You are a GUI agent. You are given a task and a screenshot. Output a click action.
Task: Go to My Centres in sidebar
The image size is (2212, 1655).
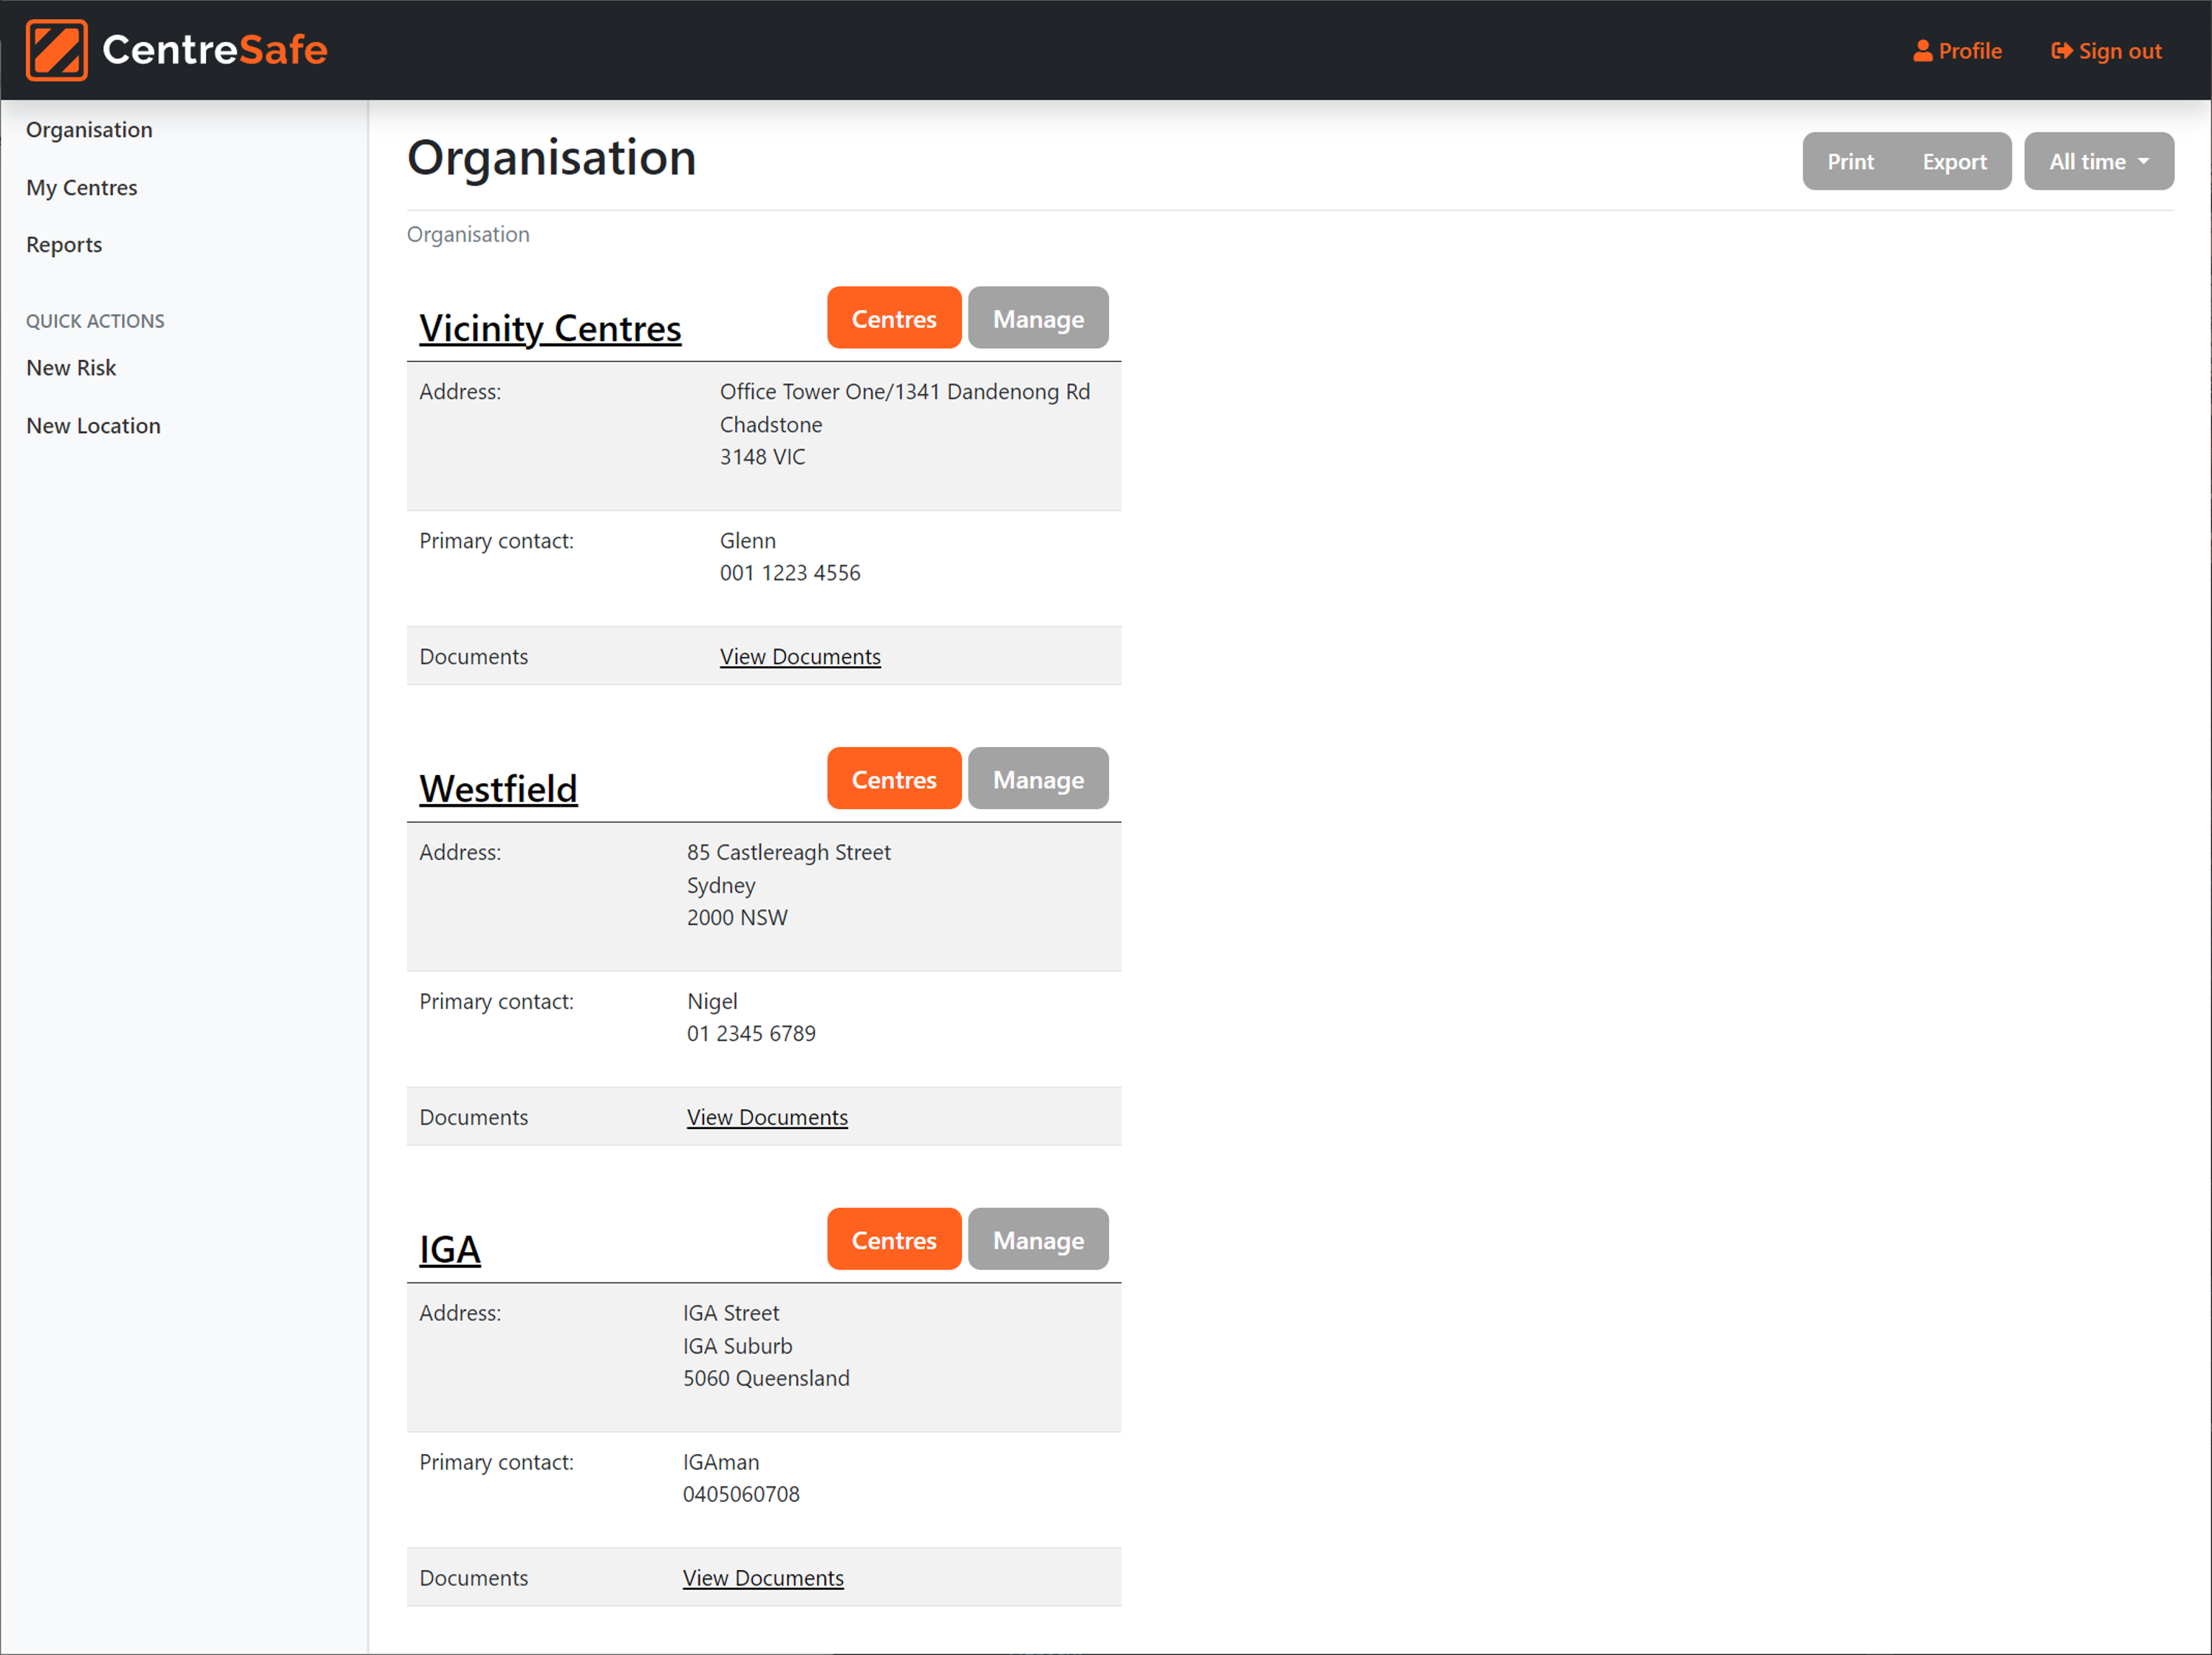[82, 188]
